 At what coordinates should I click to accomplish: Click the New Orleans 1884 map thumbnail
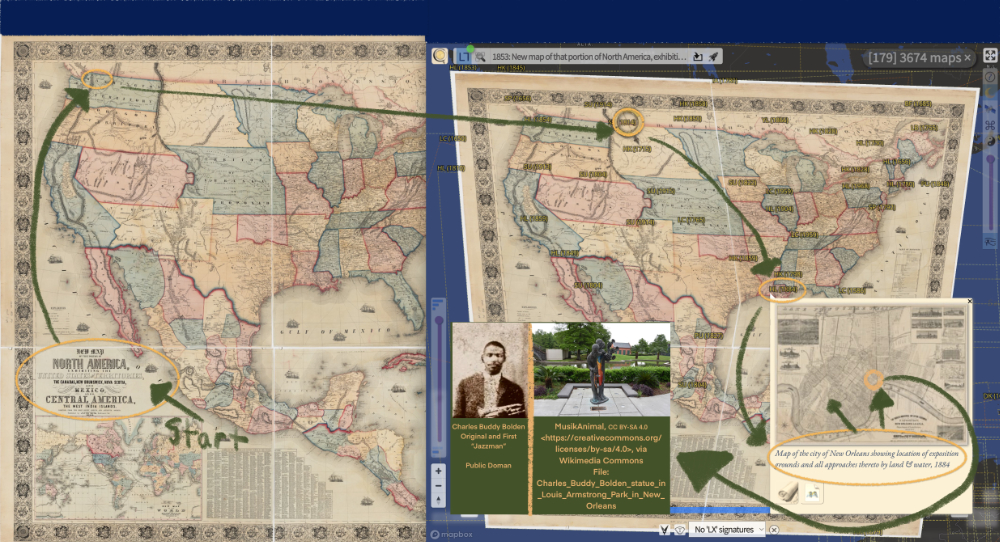tap(872, 374)
